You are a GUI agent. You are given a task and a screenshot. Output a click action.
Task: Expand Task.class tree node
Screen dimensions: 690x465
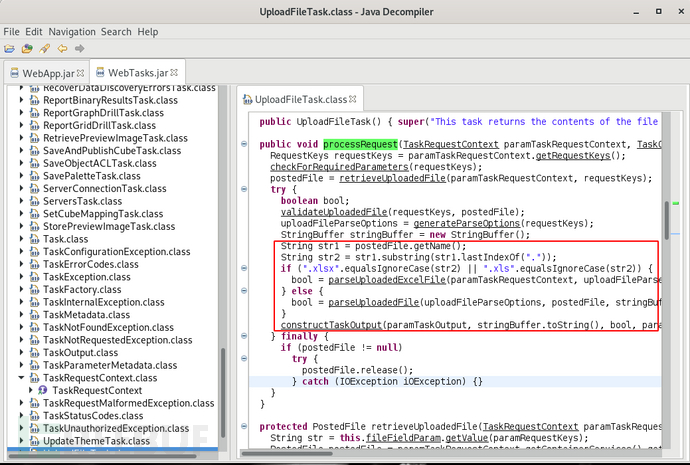coord(21,239)
